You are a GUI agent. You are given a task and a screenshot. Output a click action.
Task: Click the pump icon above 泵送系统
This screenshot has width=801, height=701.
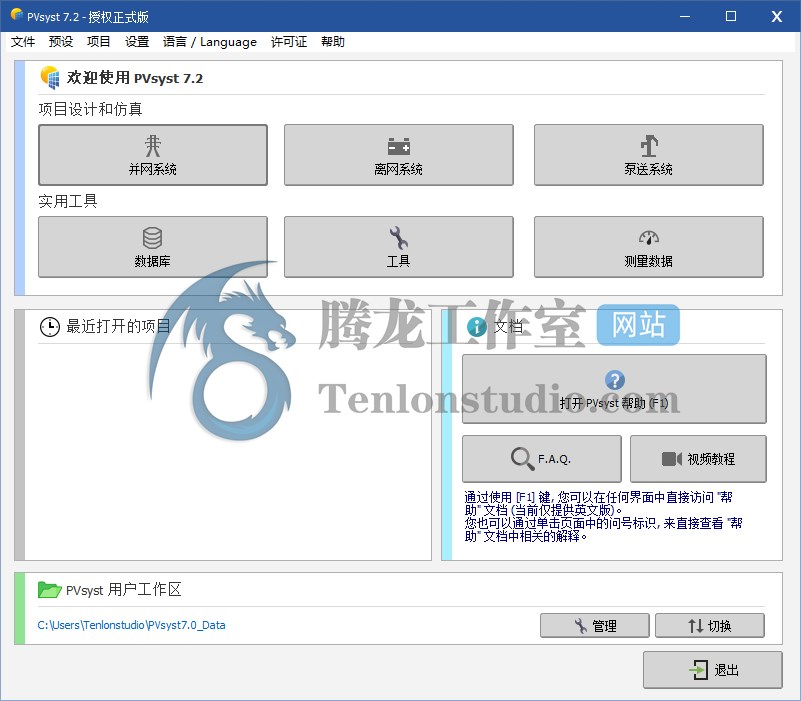click(649, 146)
